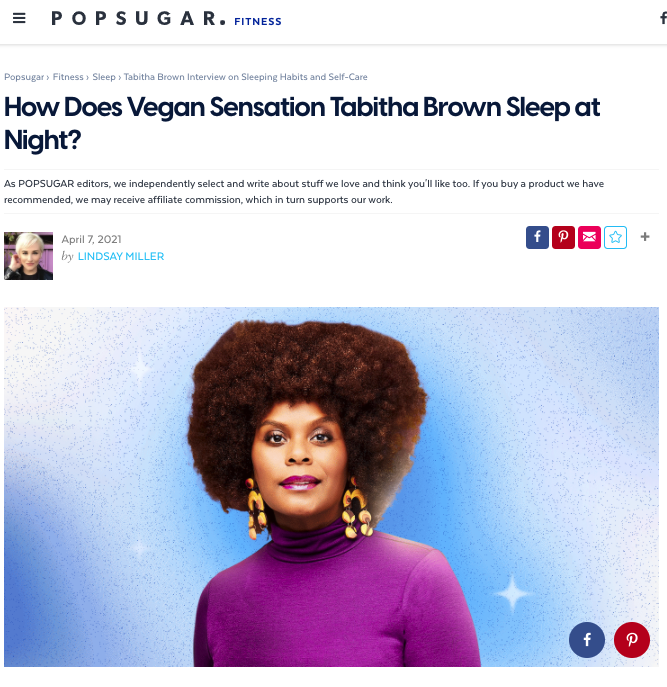
Task: Pin hero image with round Pinterest button
Action: coord(632,640)
